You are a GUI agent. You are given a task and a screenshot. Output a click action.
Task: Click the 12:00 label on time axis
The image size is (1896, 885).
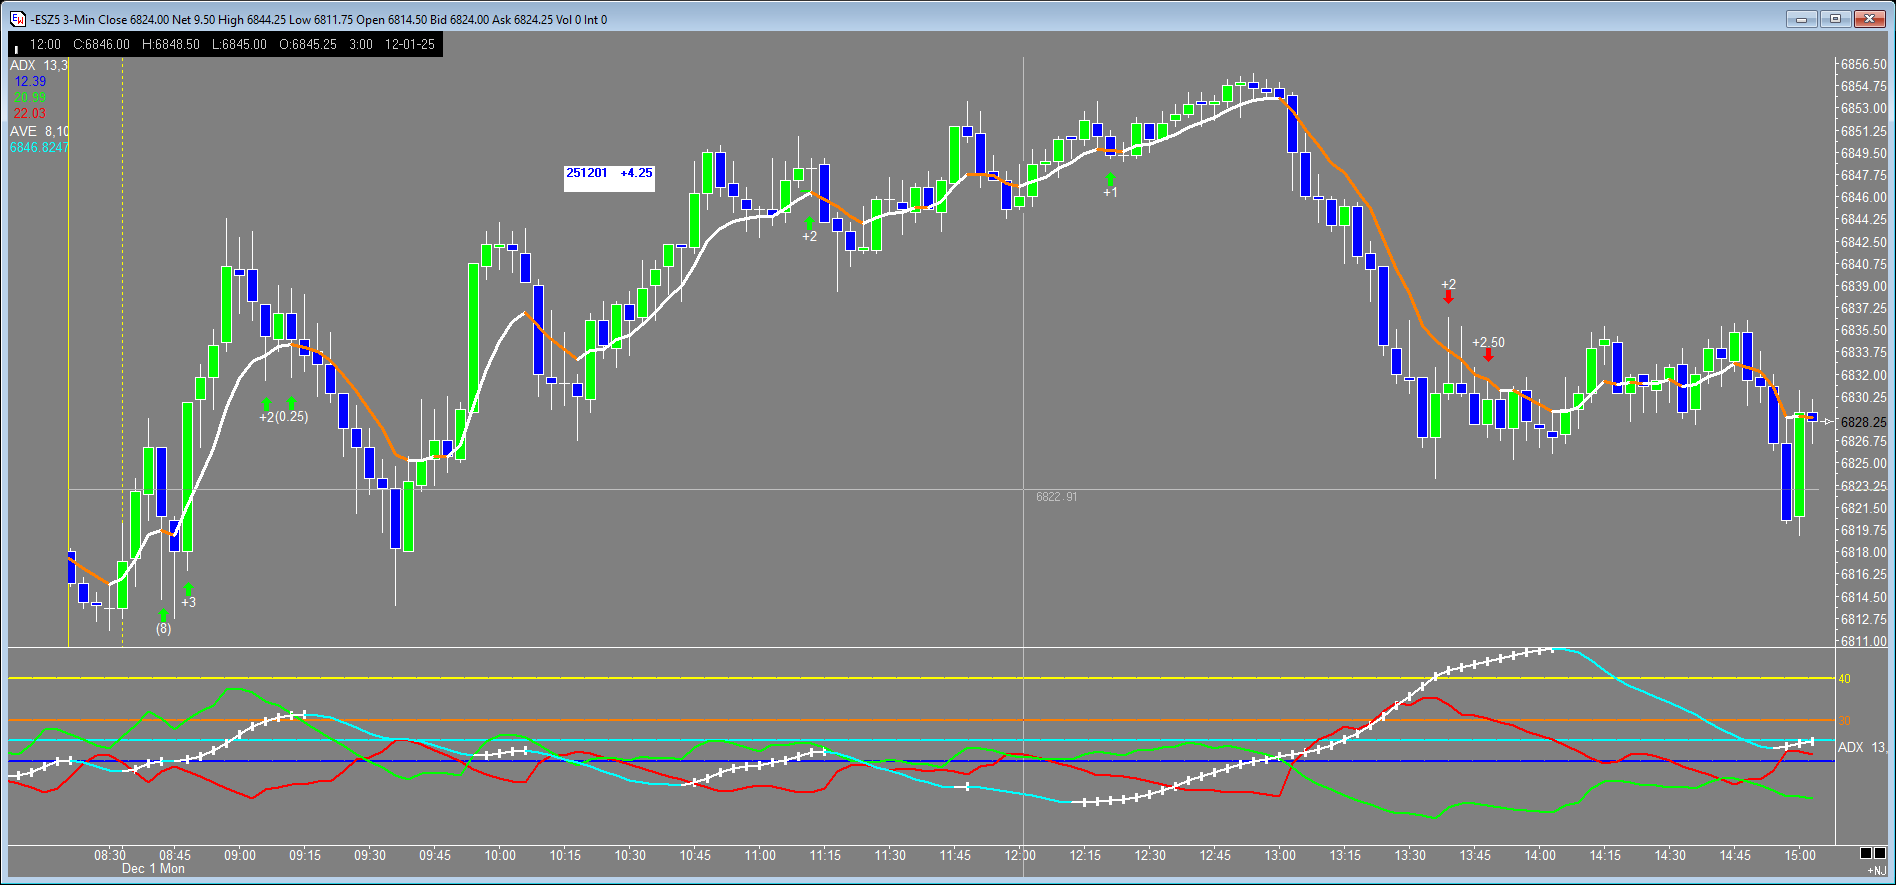pyautogui.click(x=1020, y=855)
